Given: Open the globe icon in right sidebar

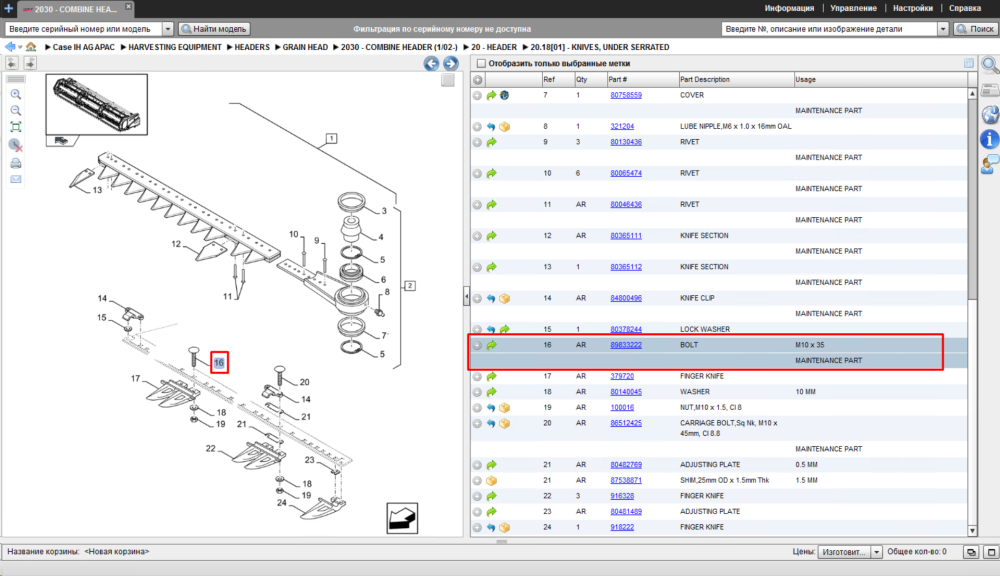Looking at the screenshot, I should click(990, 114).
